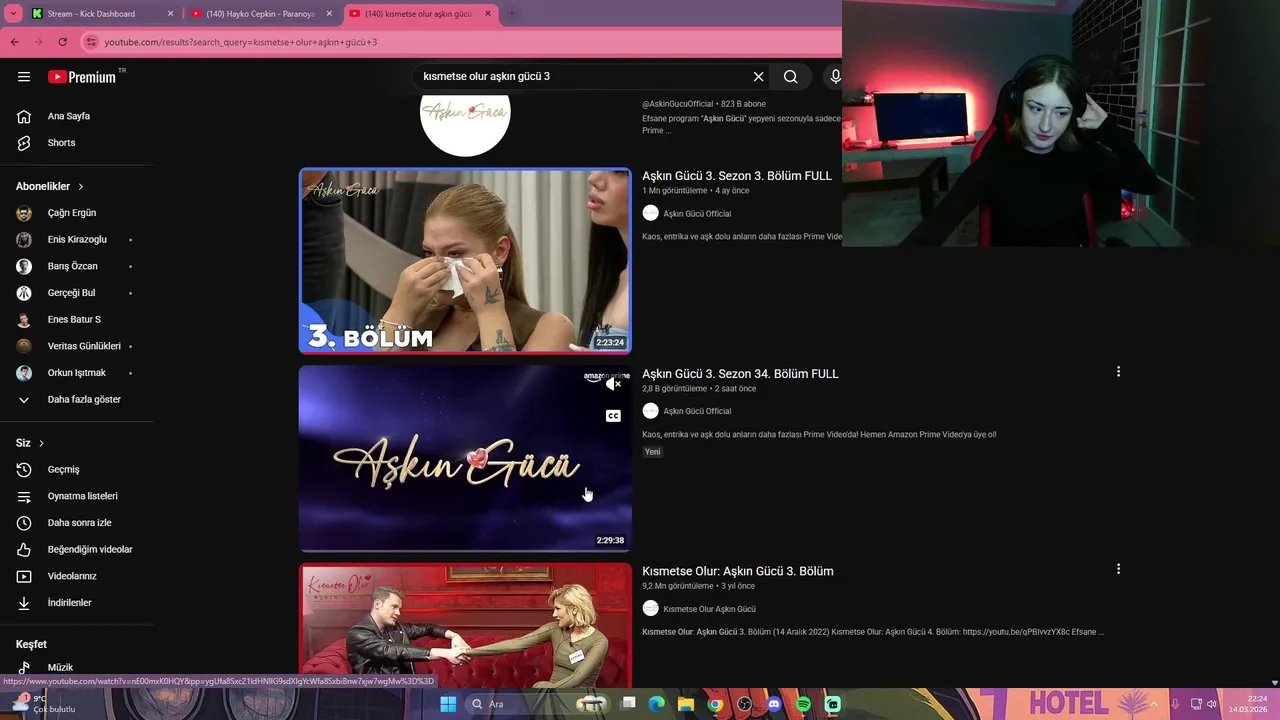Close the Hayko Cepkin tab

point(329,14)
